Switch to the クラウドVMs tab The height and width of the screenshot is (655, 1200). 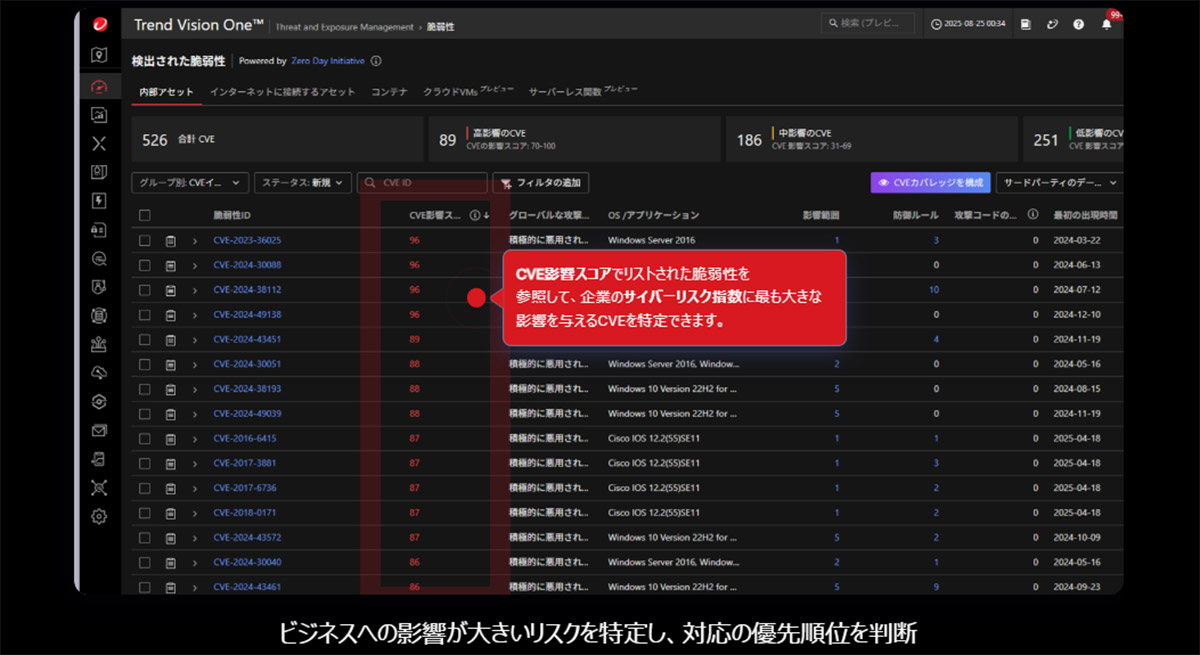tap(468, 91)
